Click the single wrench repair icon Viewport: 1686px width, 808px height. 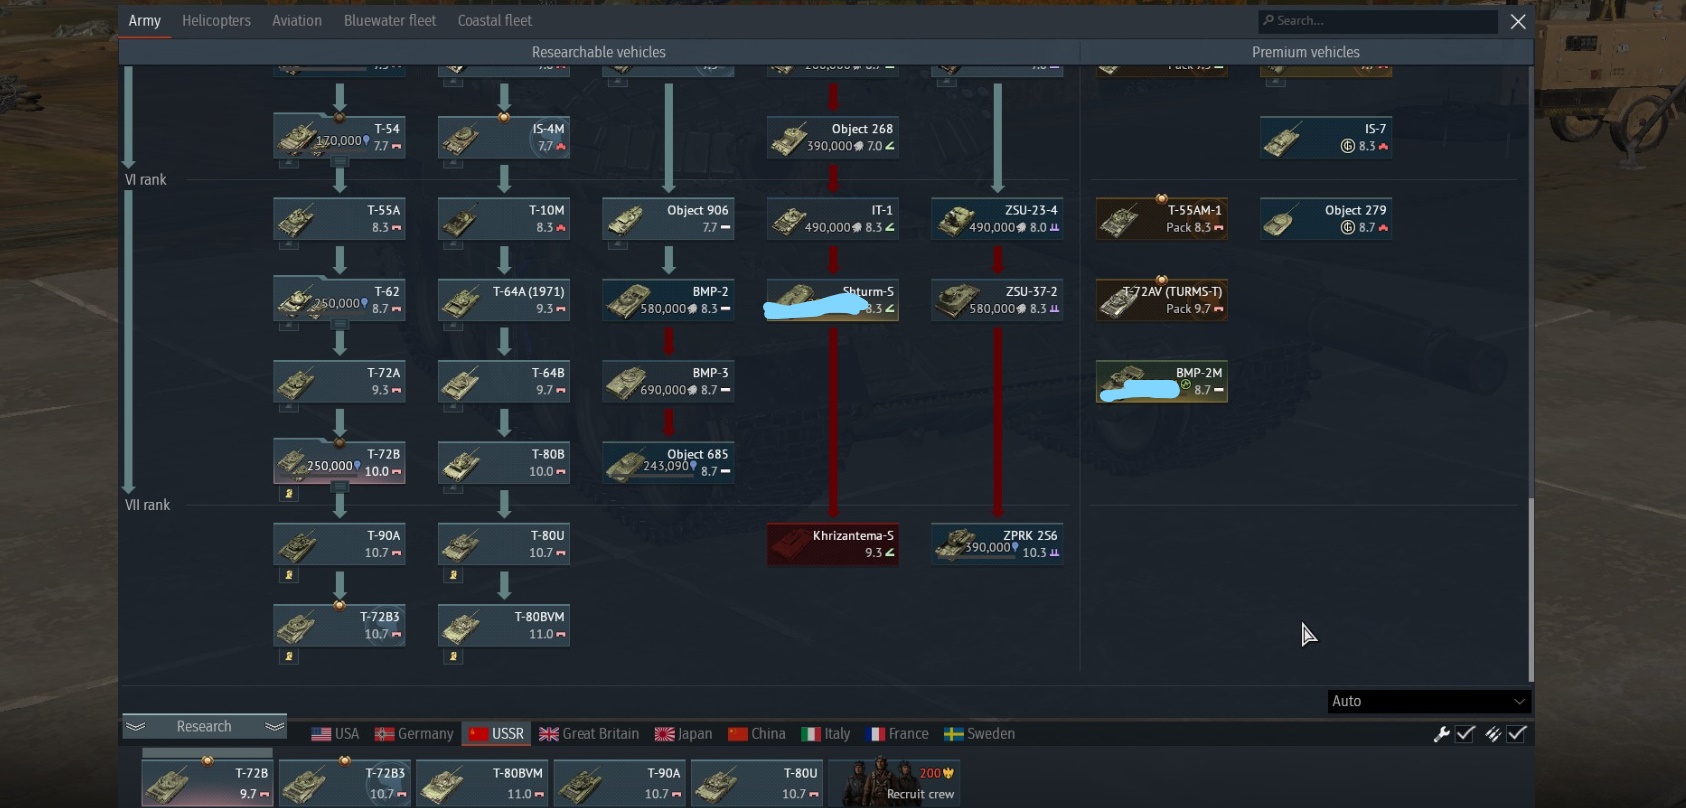coord(1441,734)
